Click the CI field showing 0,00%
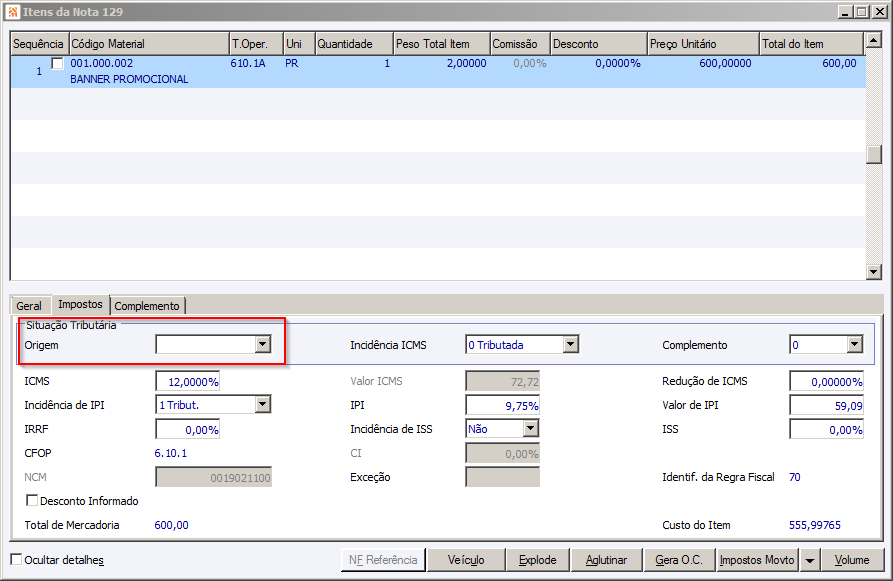 click(x=502, y=453)
